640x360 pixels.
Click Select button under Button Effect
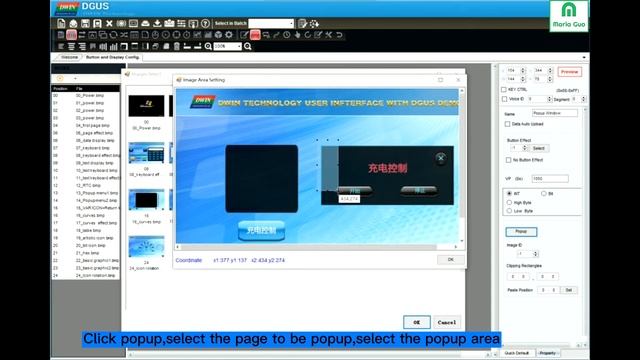(x=539, y=148)
